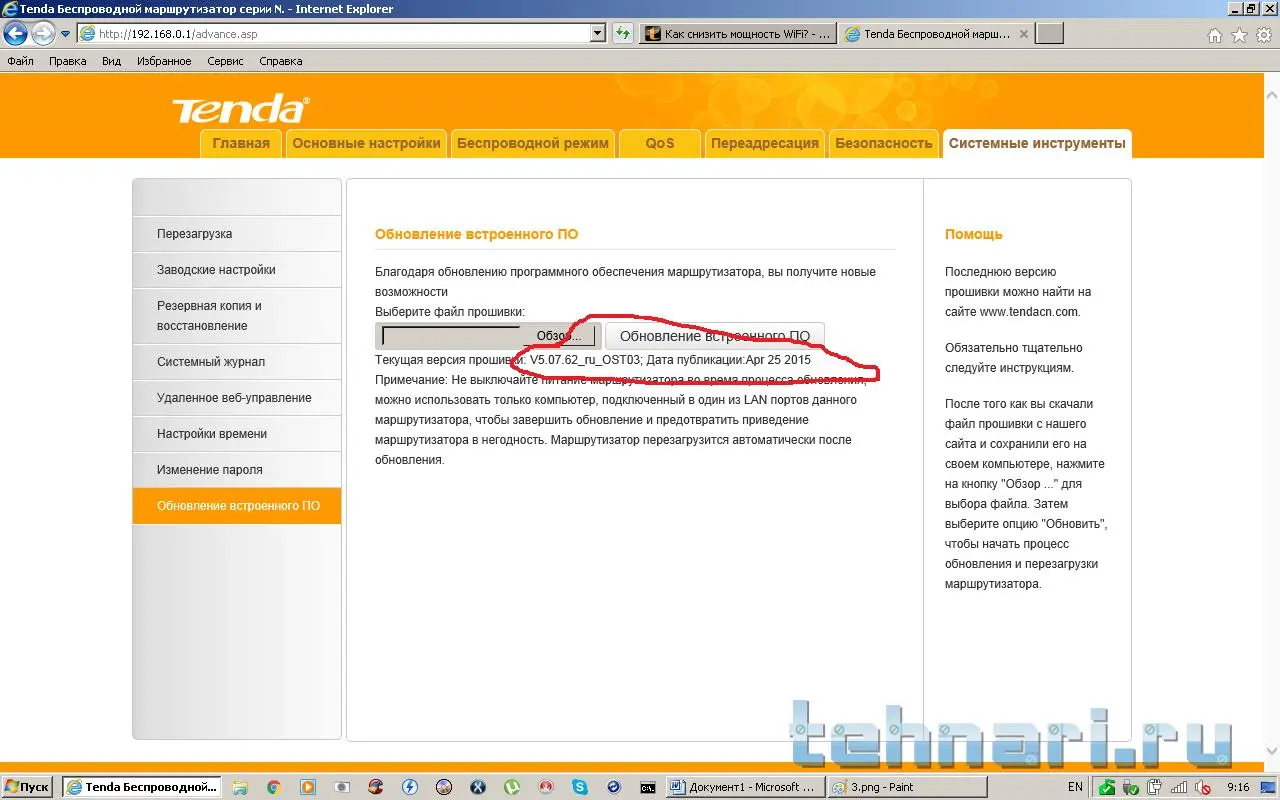Select Обновление встроенного ПО sidebar item

(236, 506)
